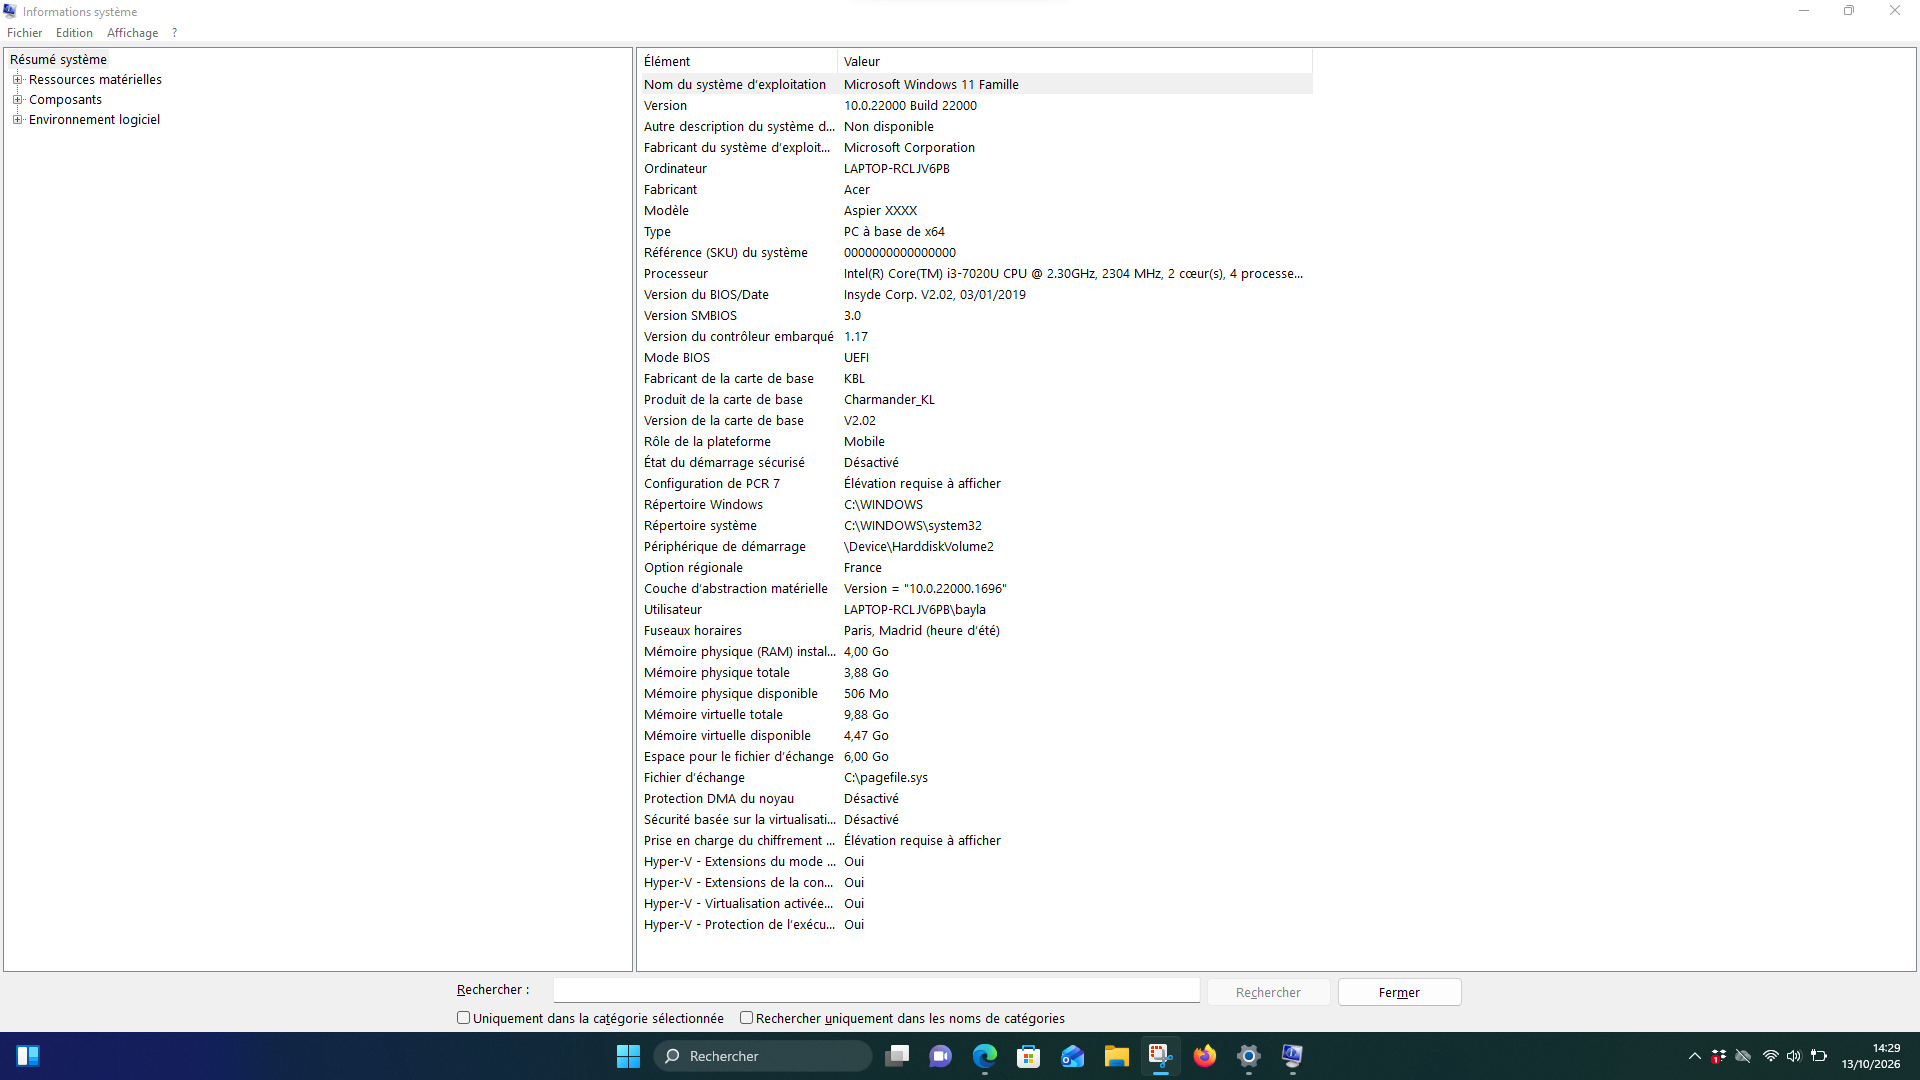Select the Ressources matérielles tree item

pos(95,80)
